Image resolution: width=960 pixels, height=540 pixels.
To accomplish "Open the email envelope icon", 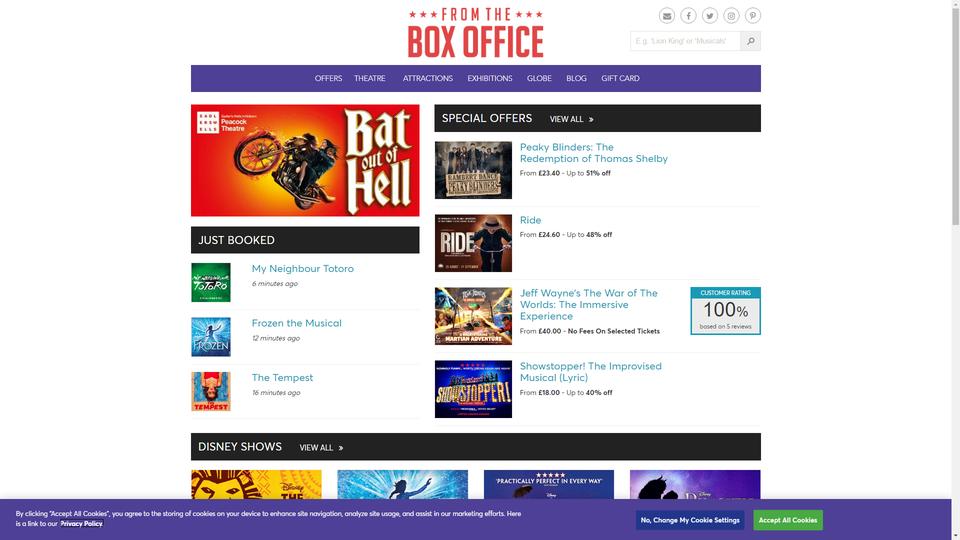I will (x=667, y=16).
